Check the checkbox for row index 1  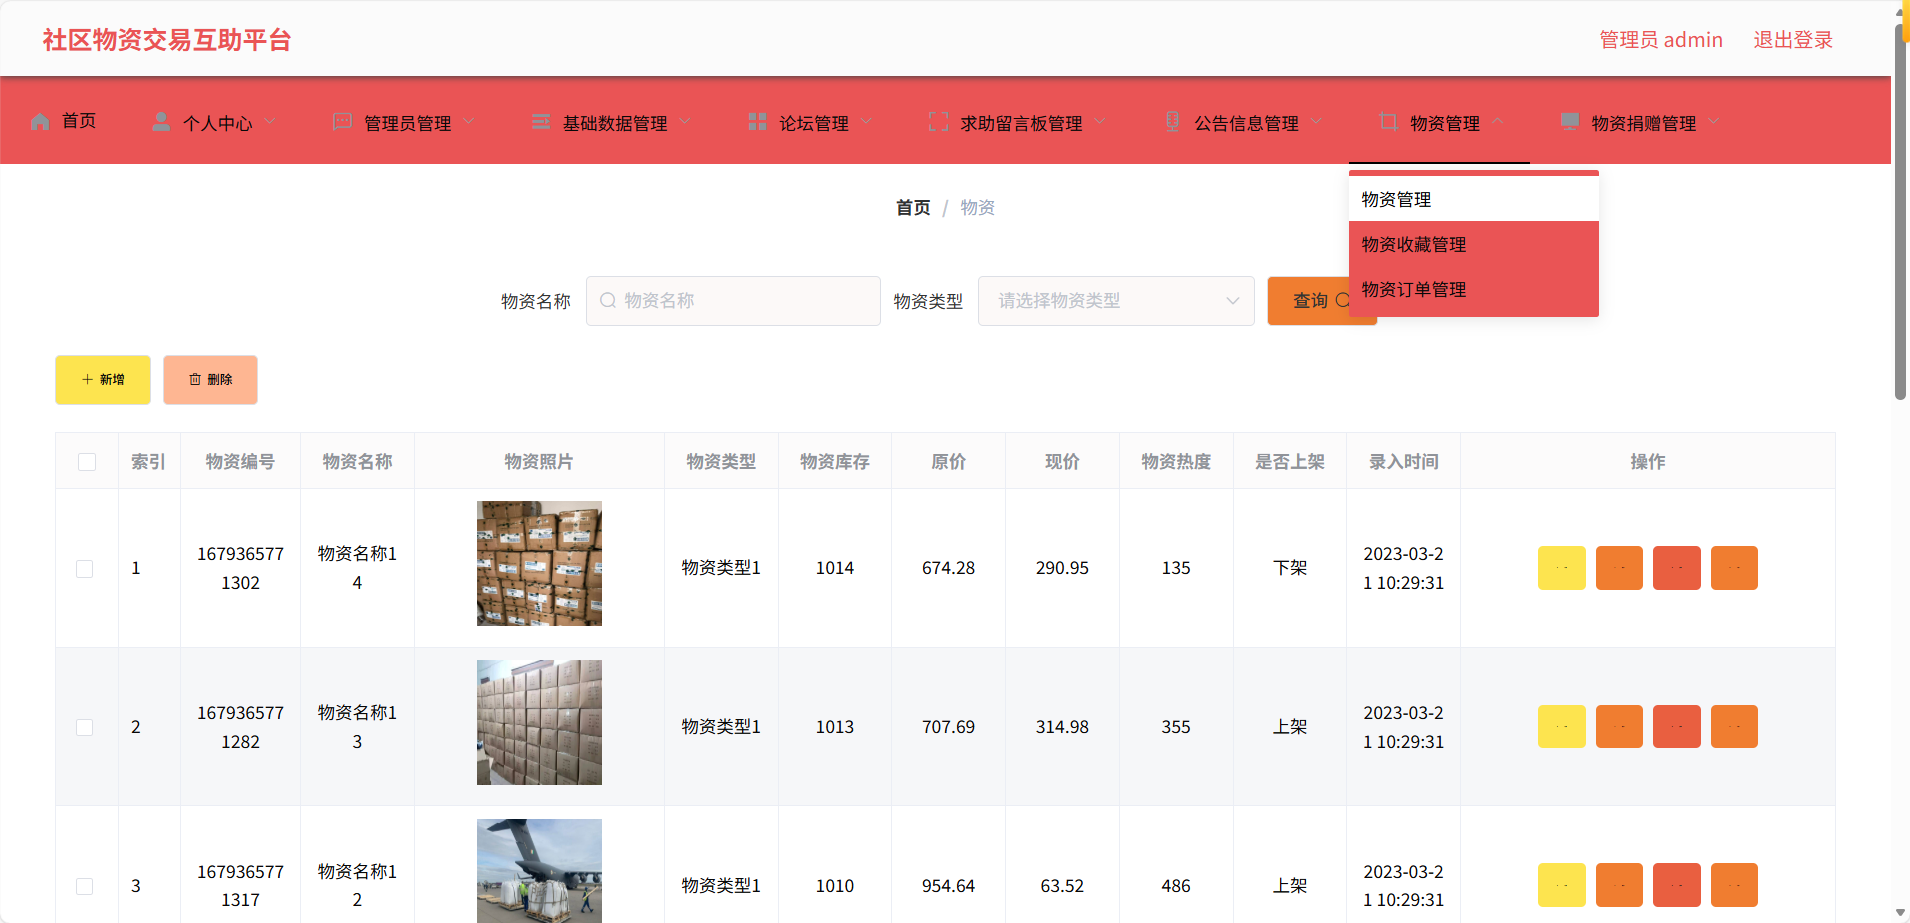(x=85, y=569)
